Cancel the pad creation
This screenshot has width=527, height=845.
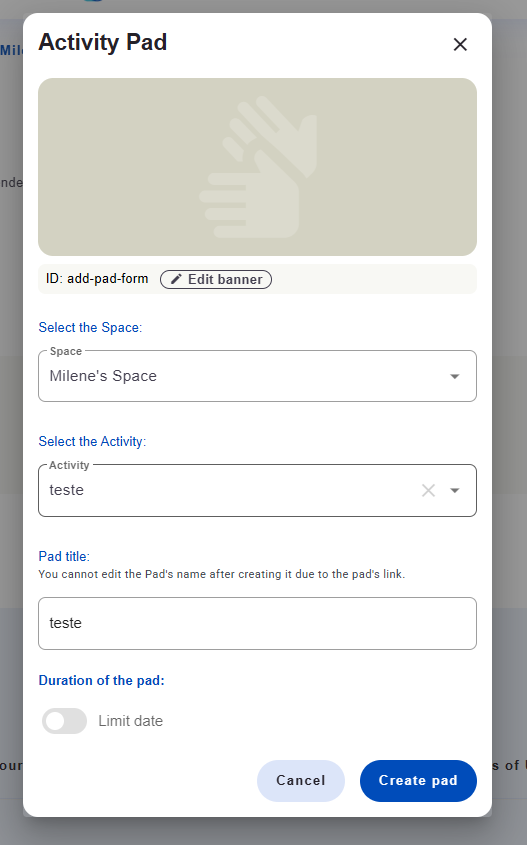pos(301,780)
